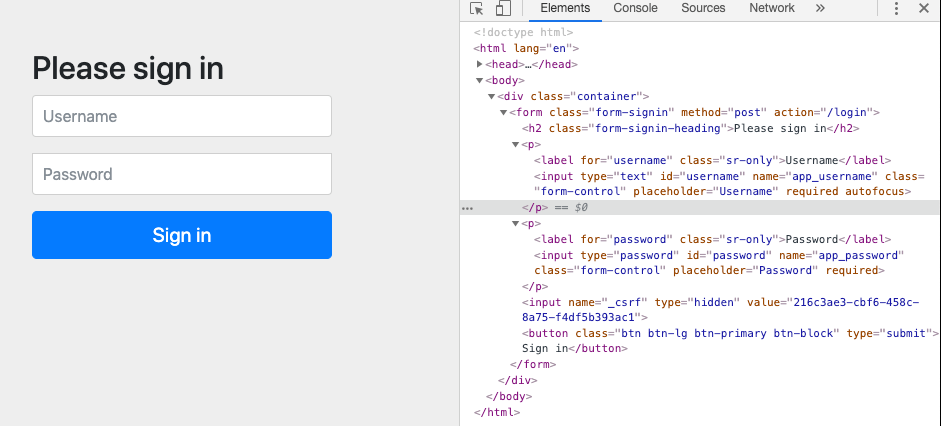The width and height of the screenshot is (941, 426).
Task: Select the closing body tag
Action: pyautogui.click(x=509, y=396)
